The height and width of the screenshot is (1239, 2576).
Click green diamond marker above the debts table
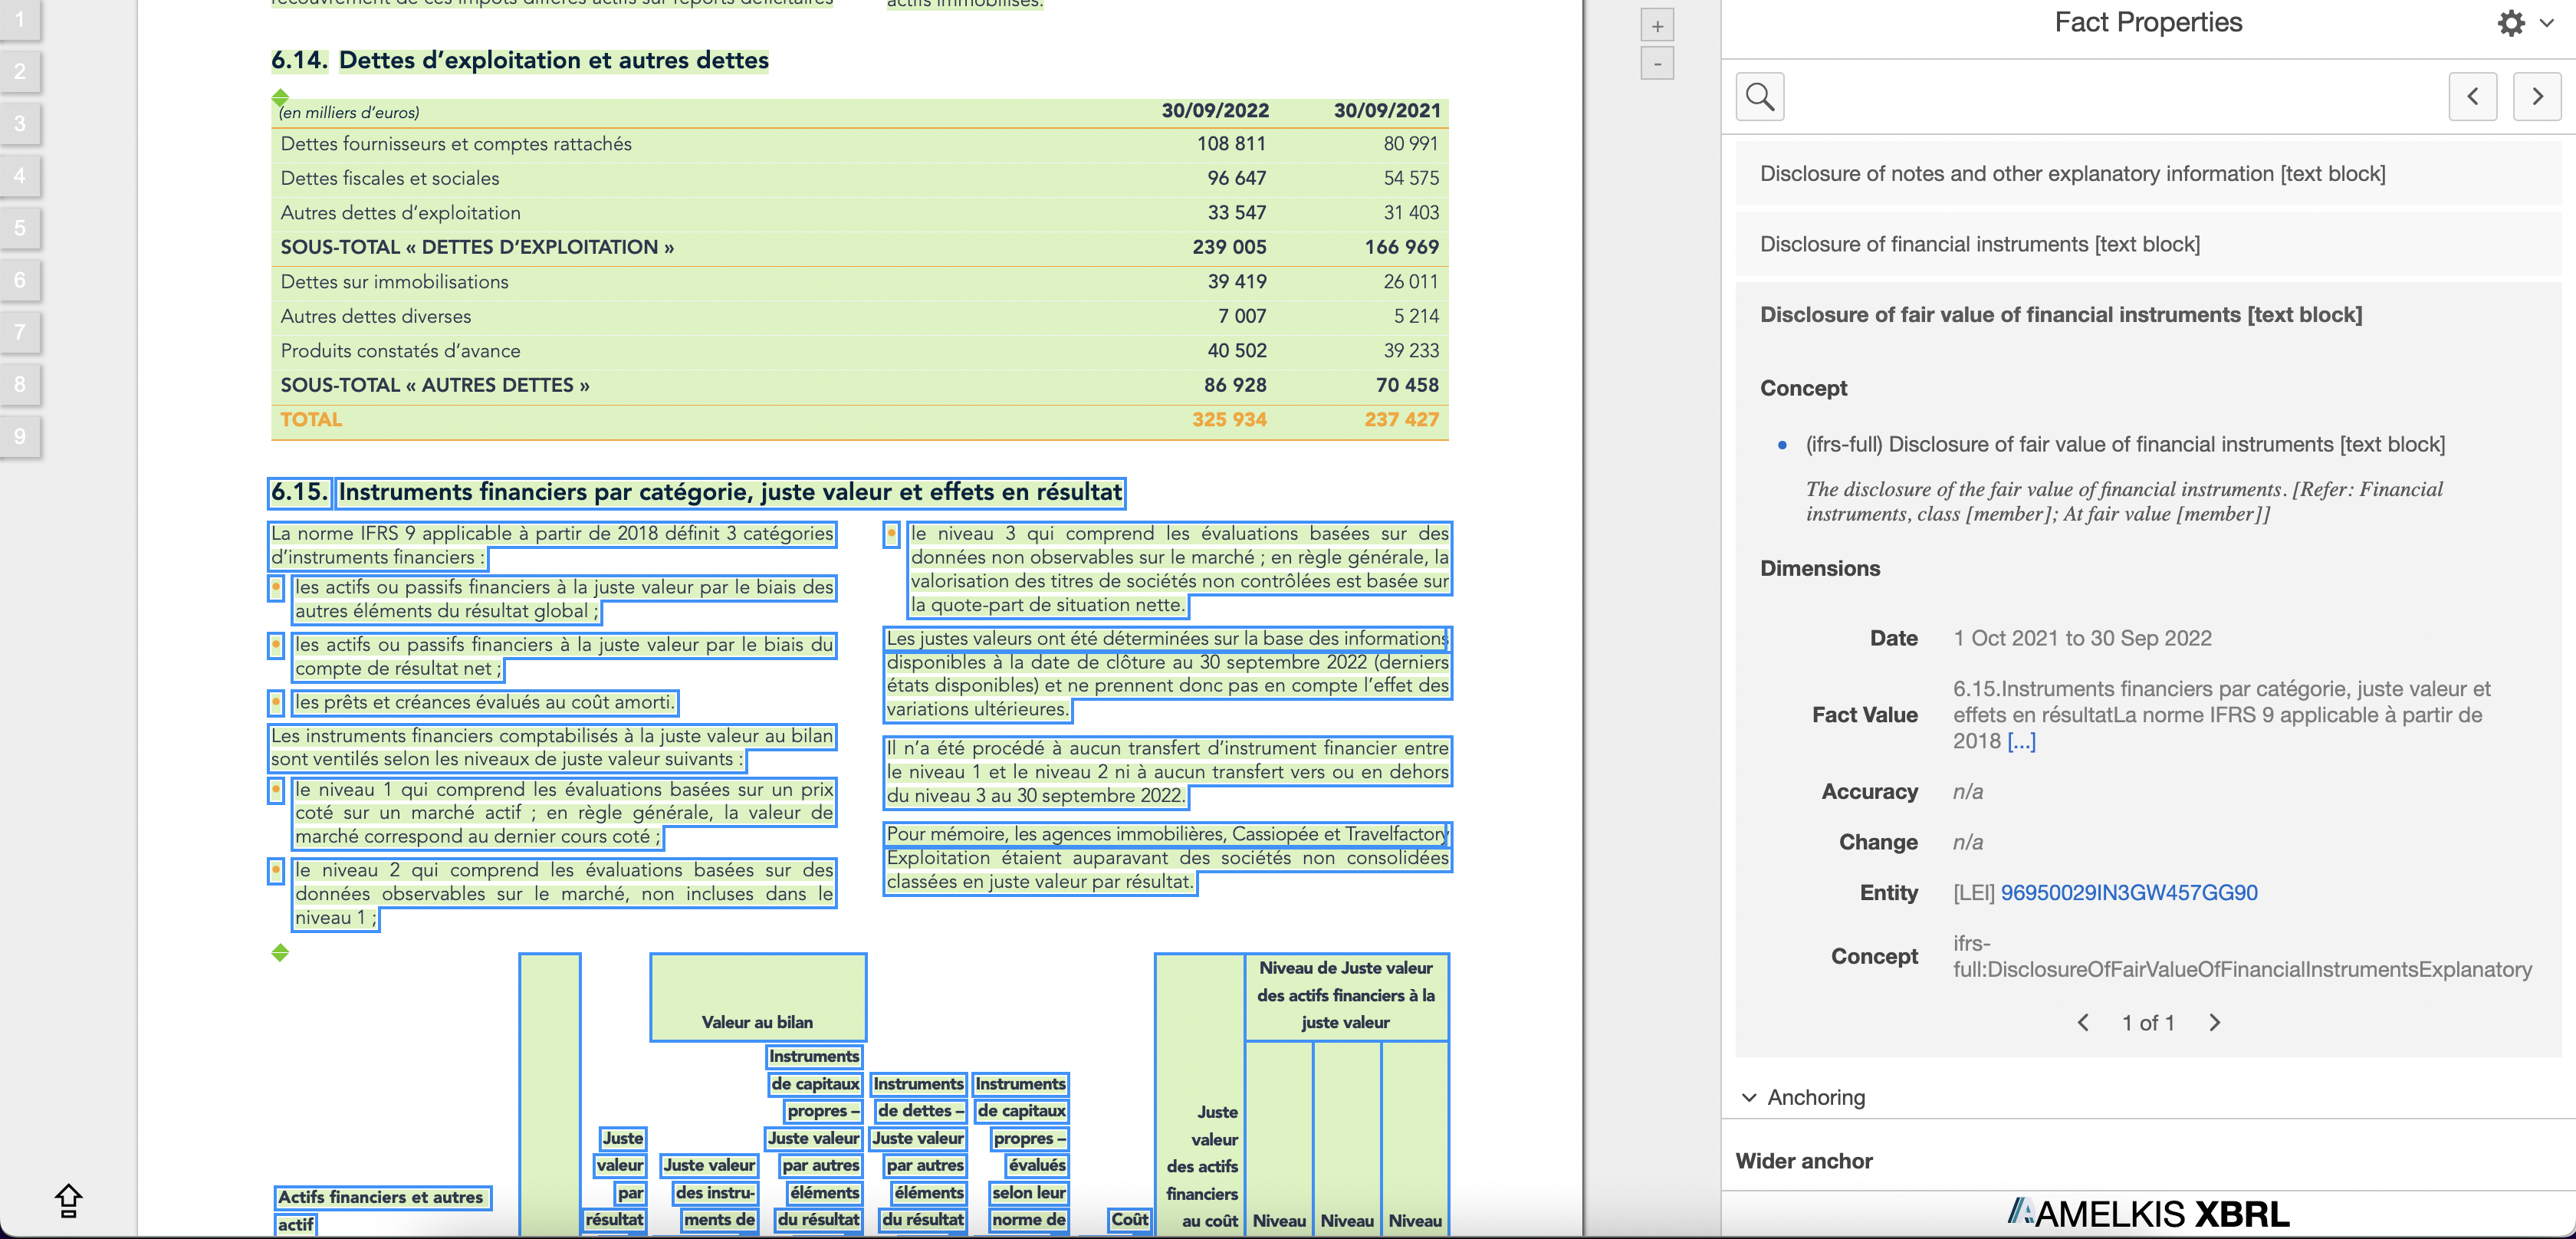280,97
